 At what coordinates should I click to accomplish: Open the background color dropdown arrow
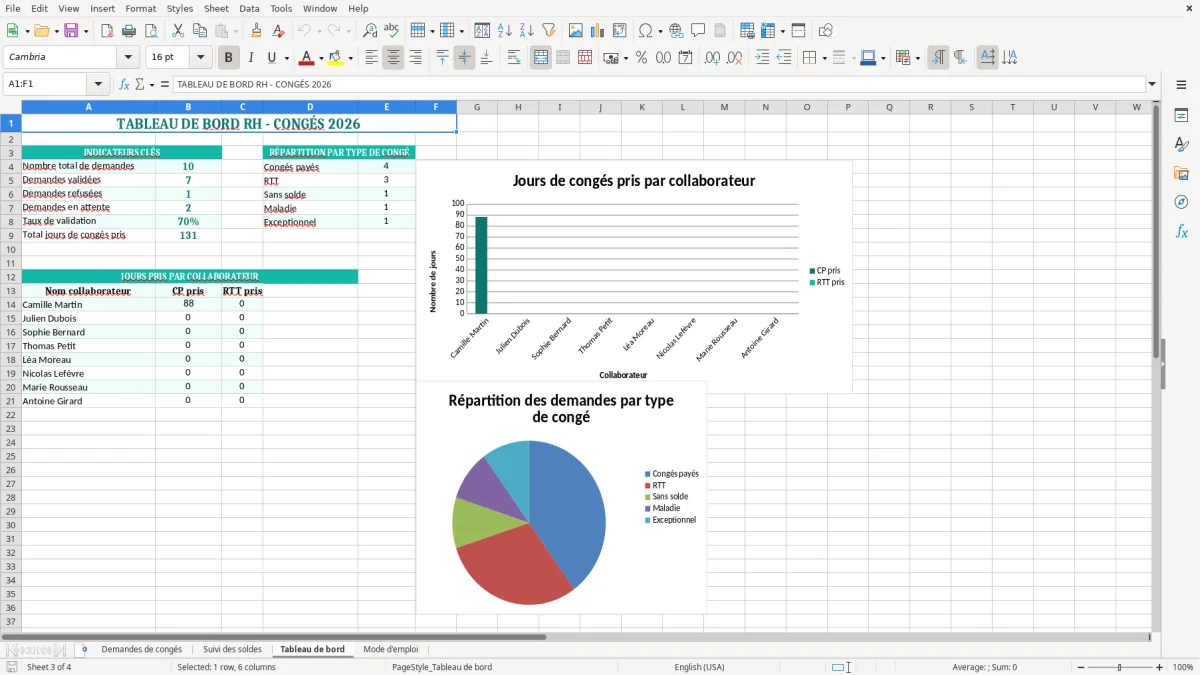(350, 58)
